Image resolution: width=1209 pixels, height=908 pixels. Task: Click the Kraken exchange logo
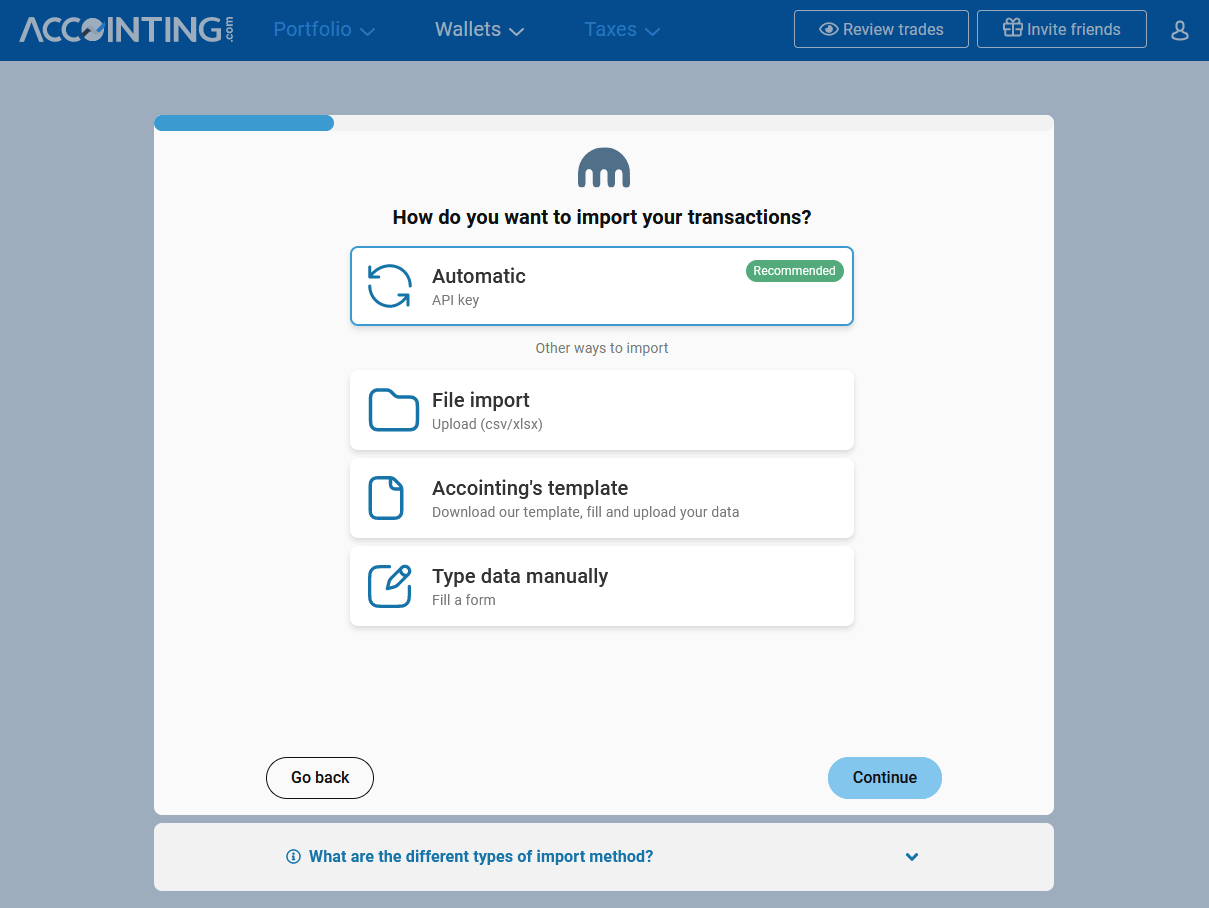[x=604, y=168]
